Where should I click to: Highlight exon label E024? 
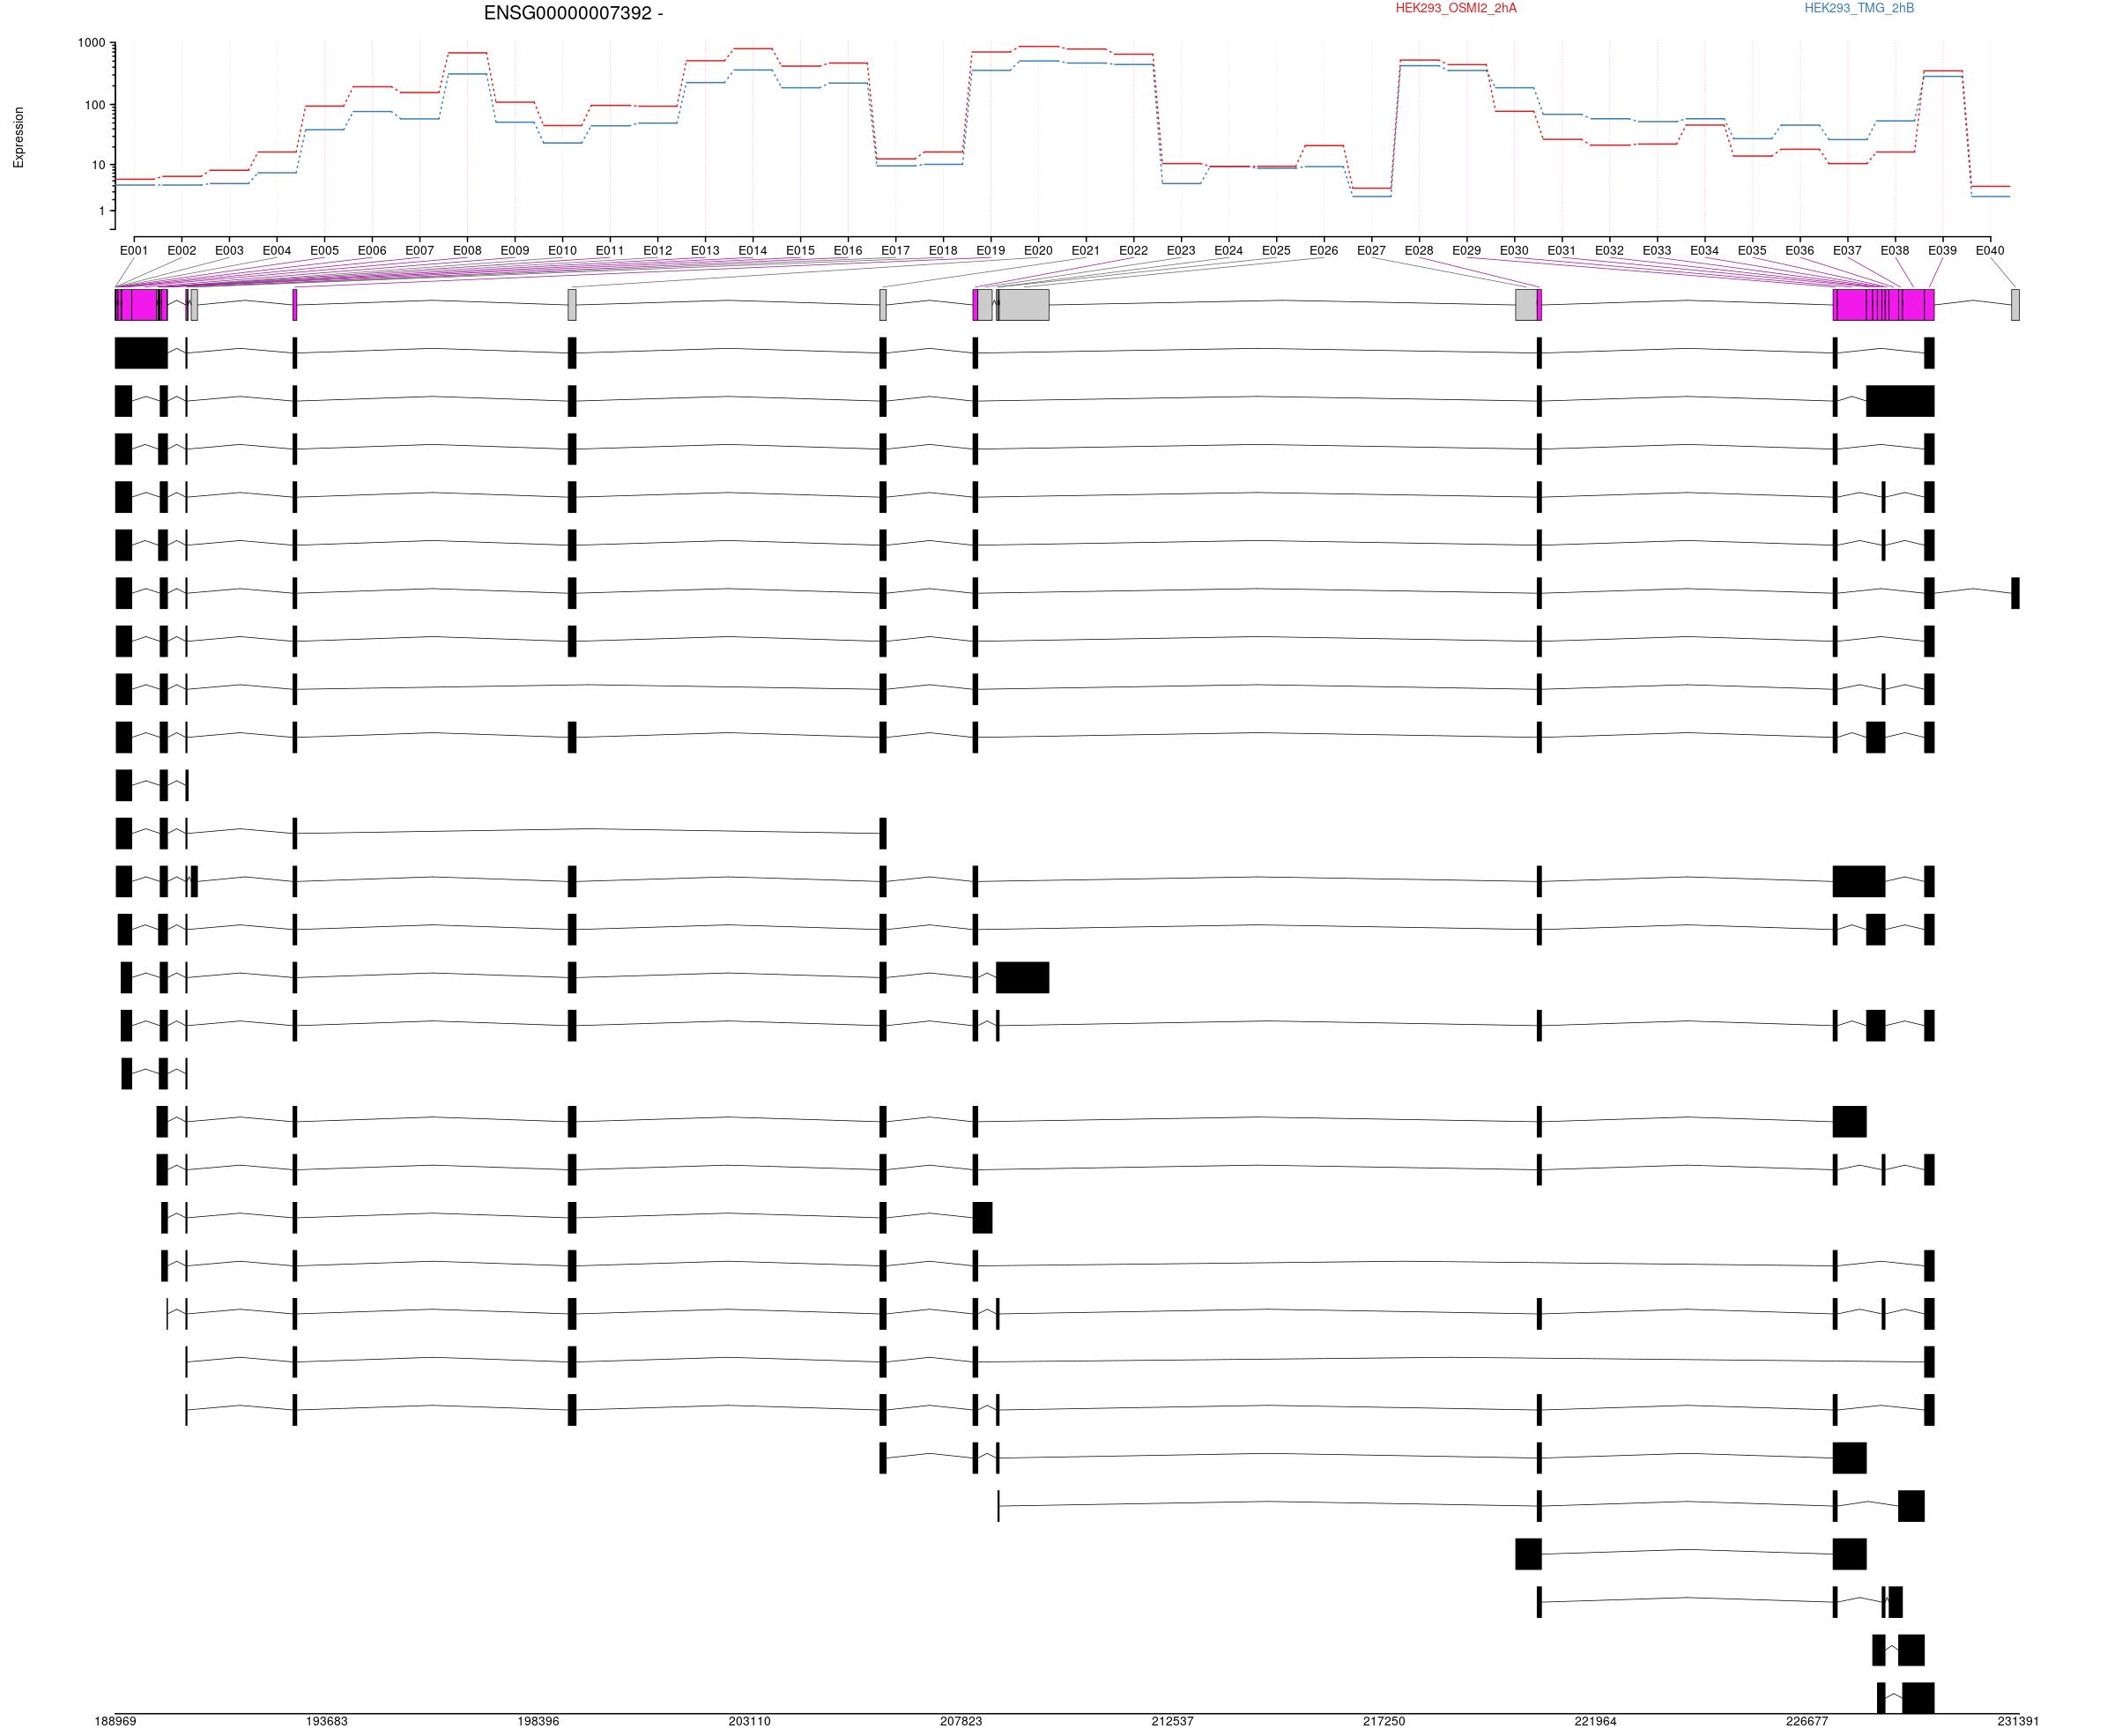click(x=1229, y=251)
